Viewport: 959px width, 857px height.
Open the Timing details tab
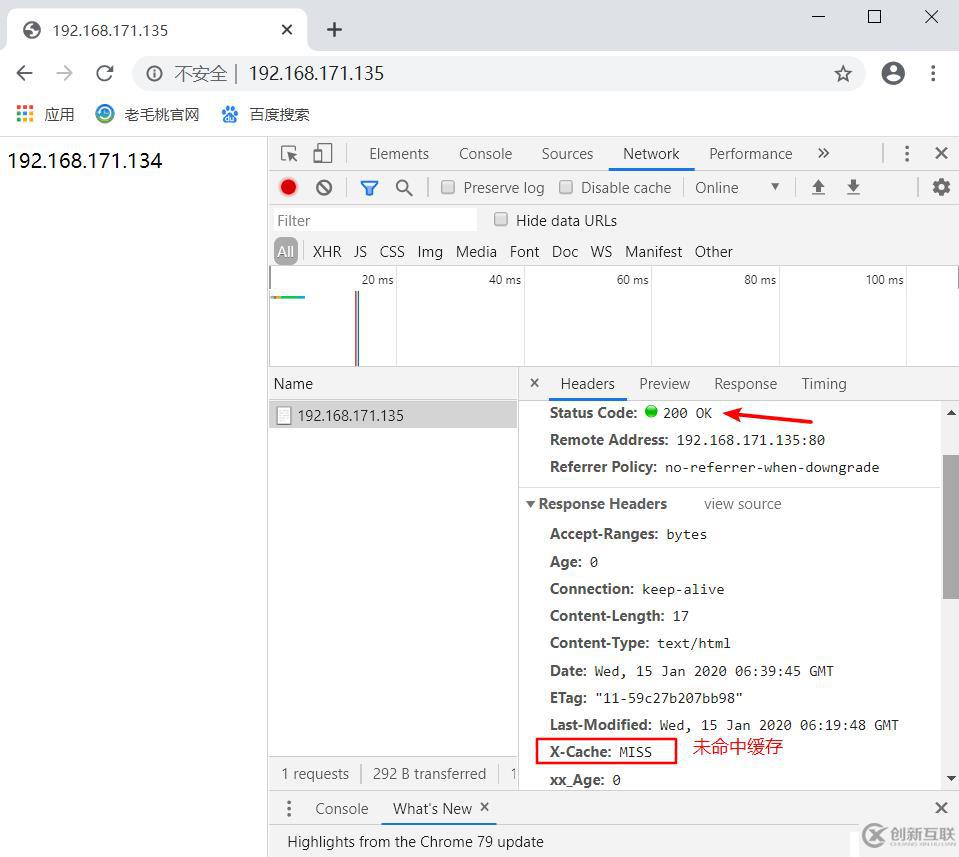pyautogui.click(x=823, y=384)
